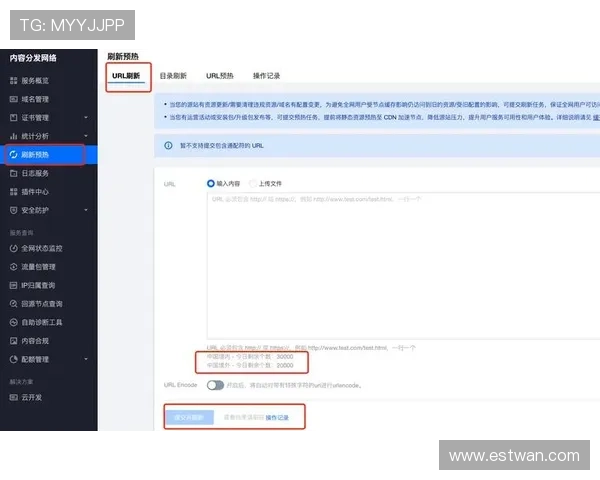Viewport: 600px width, 480px height.
Task: Open 日志服务 in the sidebar
Action: click(35, 173)
